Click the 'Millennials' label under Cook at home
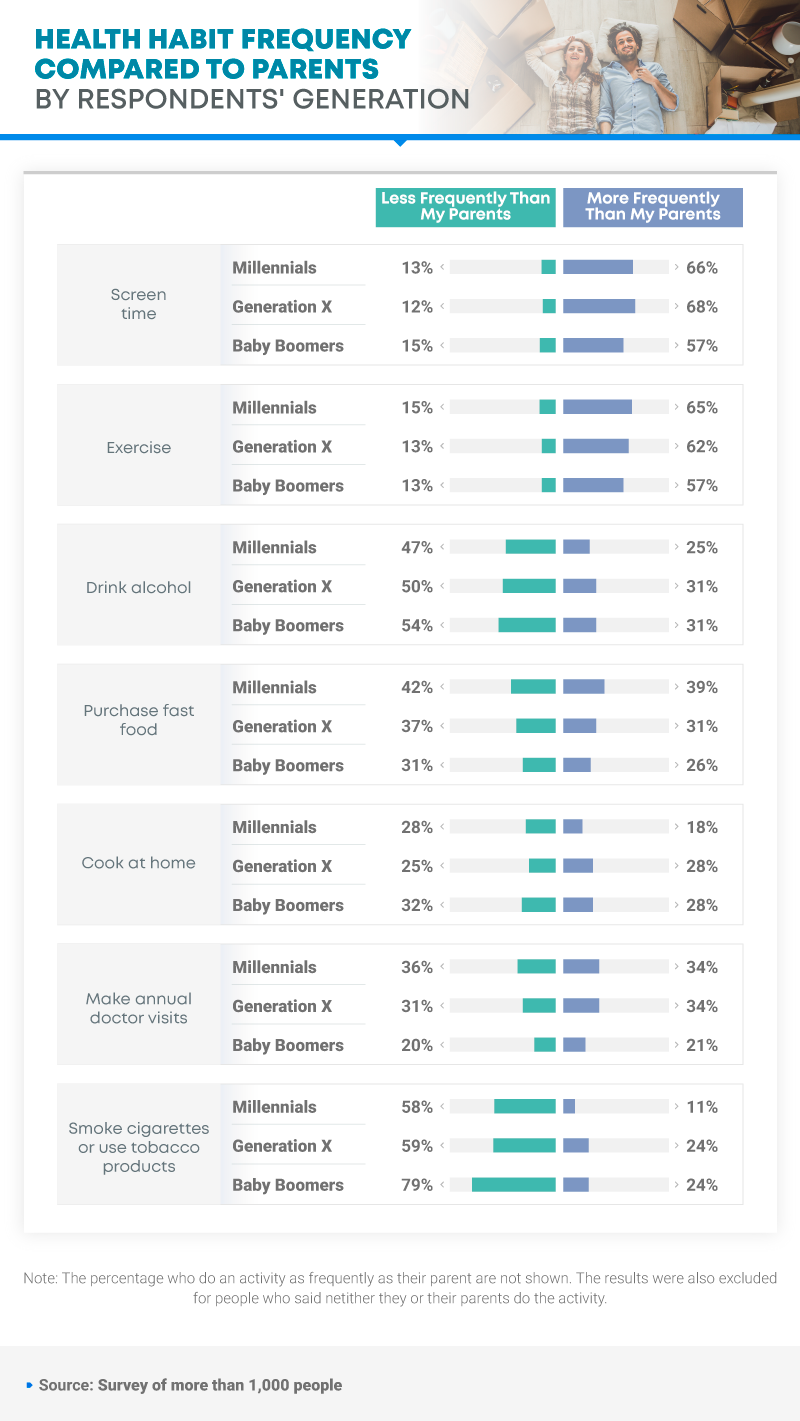This screenshot has height=1421, width=800. tap(274, 827)
